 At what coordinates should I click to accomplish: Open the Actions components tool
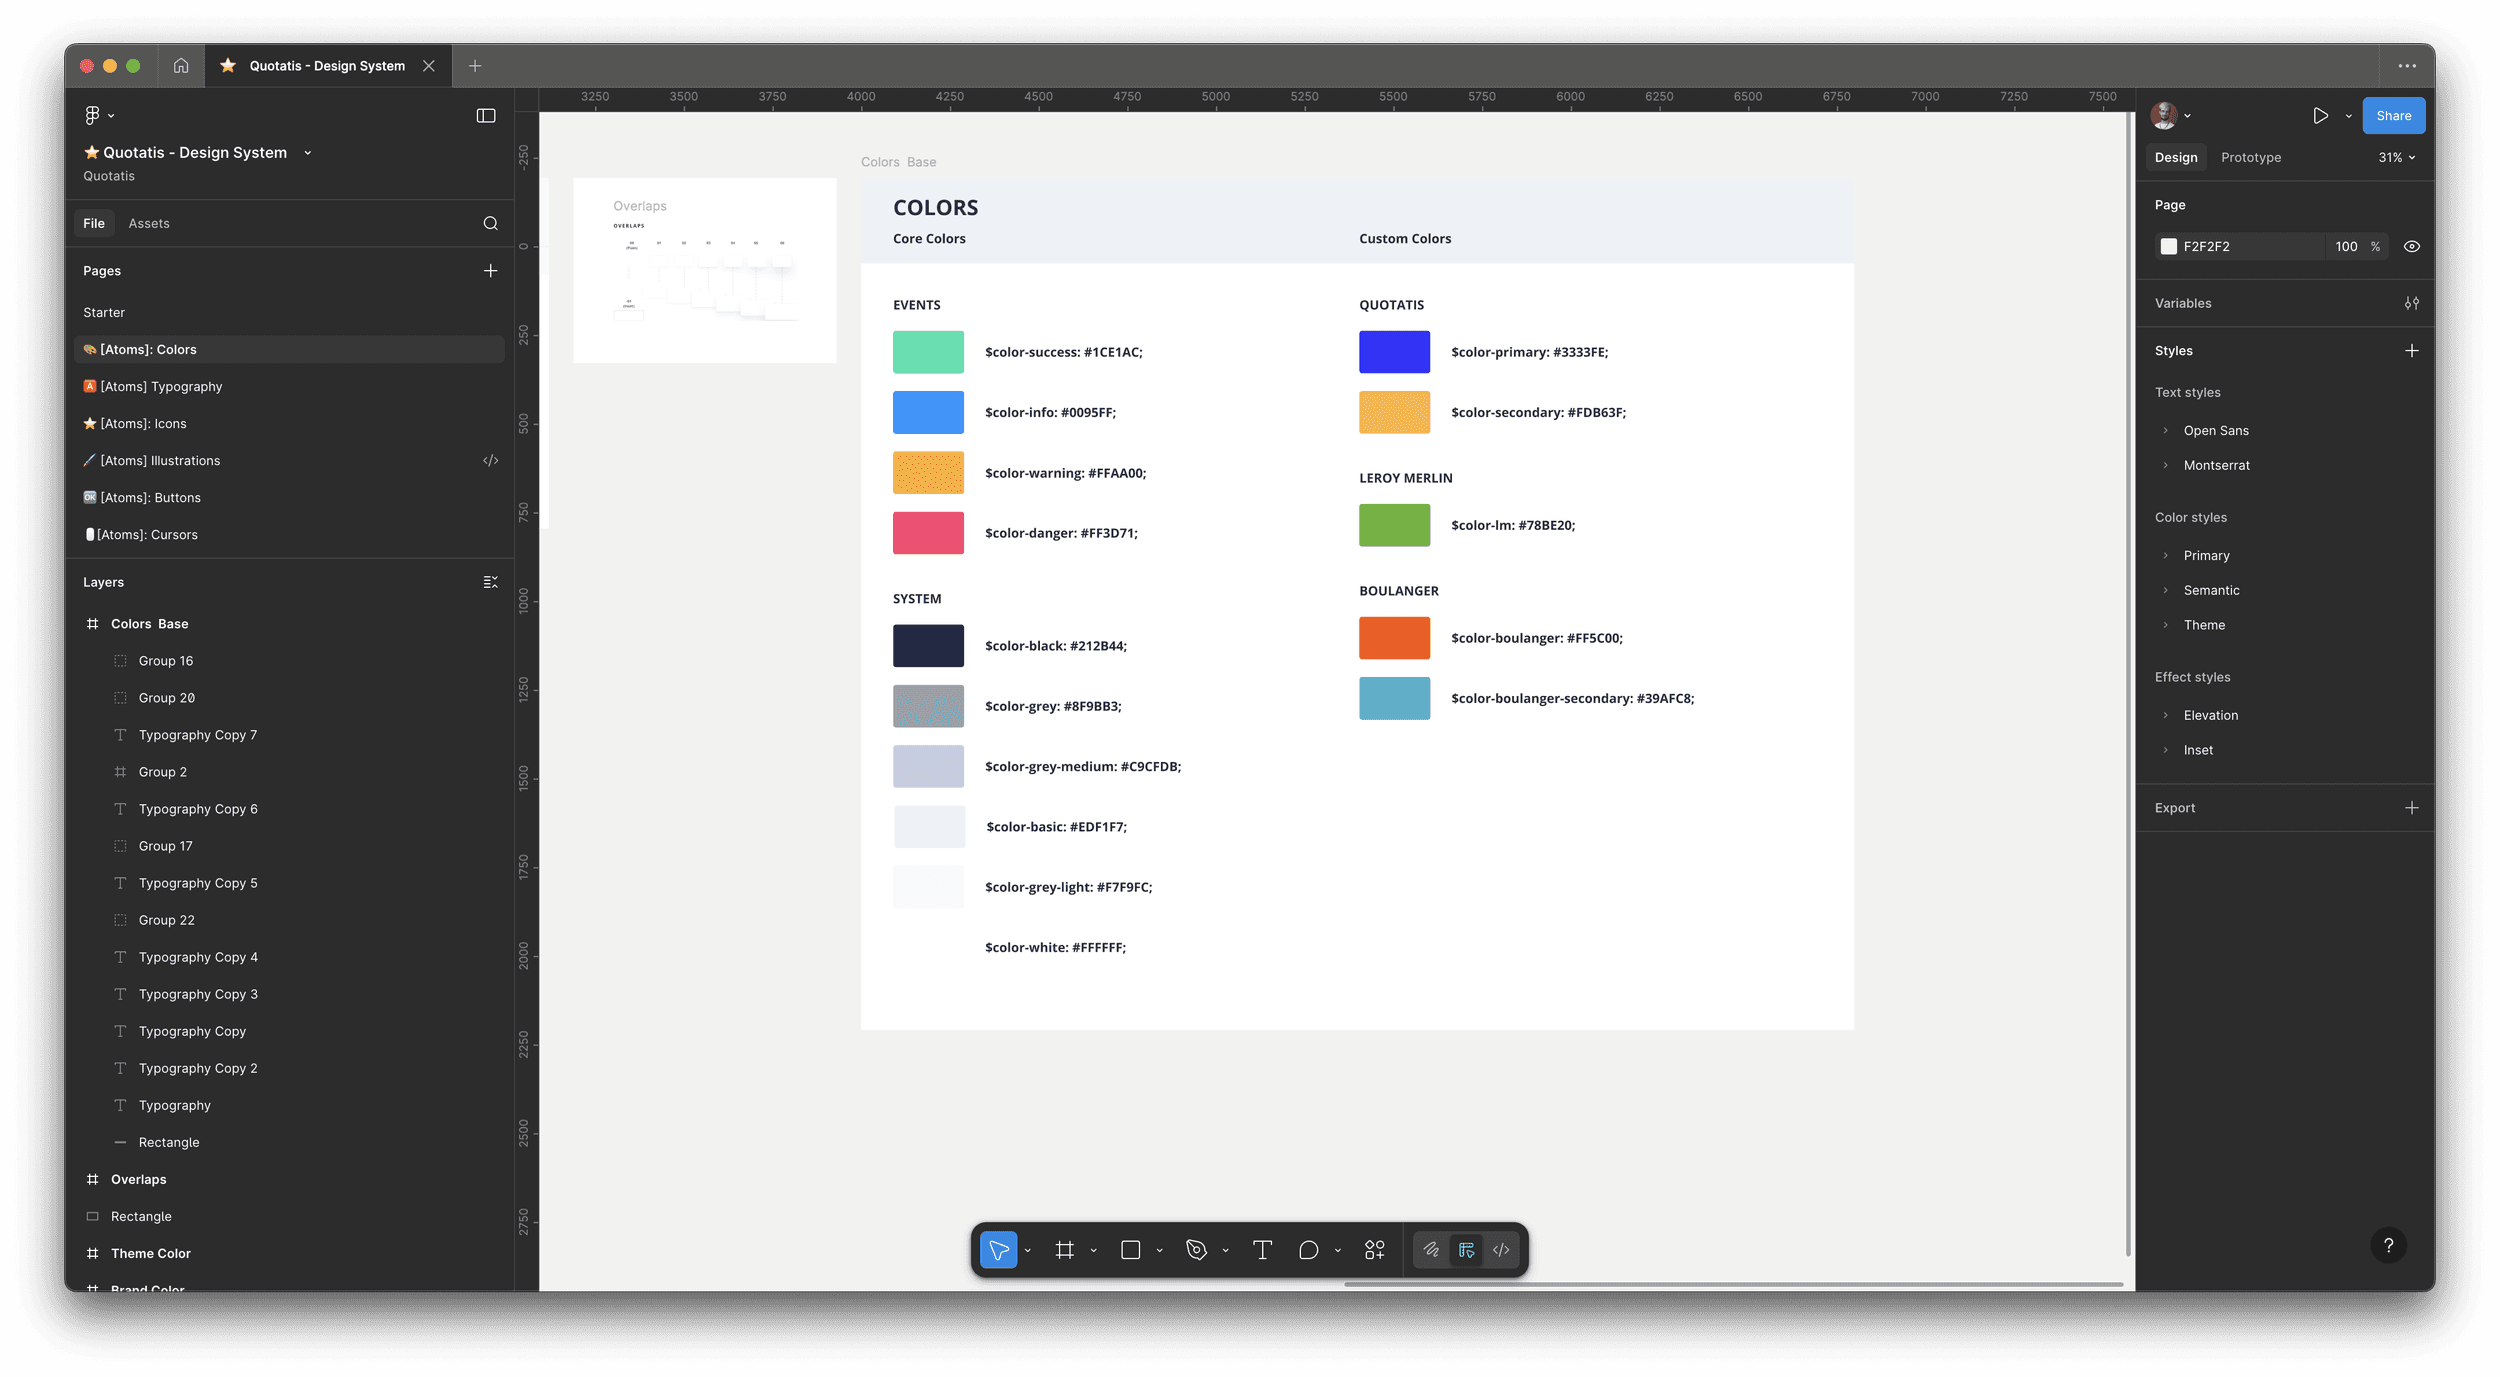click(x=1374, y=1250)
